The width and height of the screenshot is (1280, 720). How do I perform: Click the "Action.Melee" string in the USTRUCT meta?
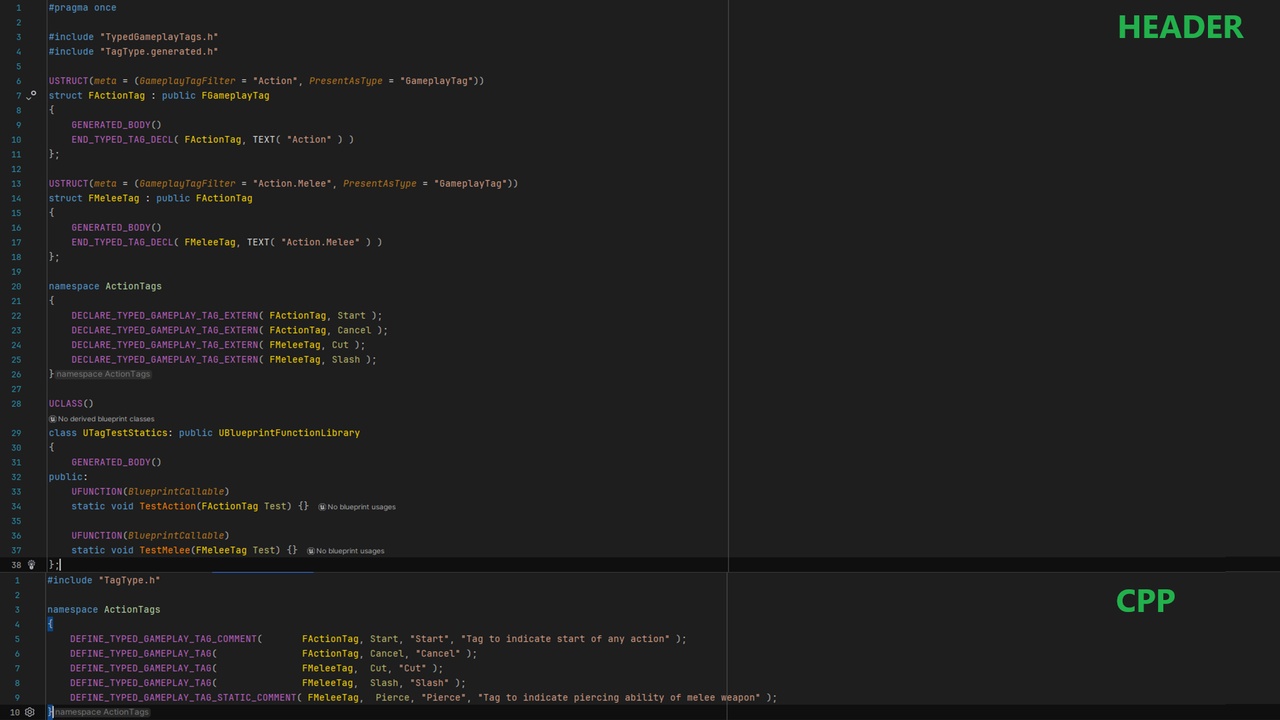292,184
